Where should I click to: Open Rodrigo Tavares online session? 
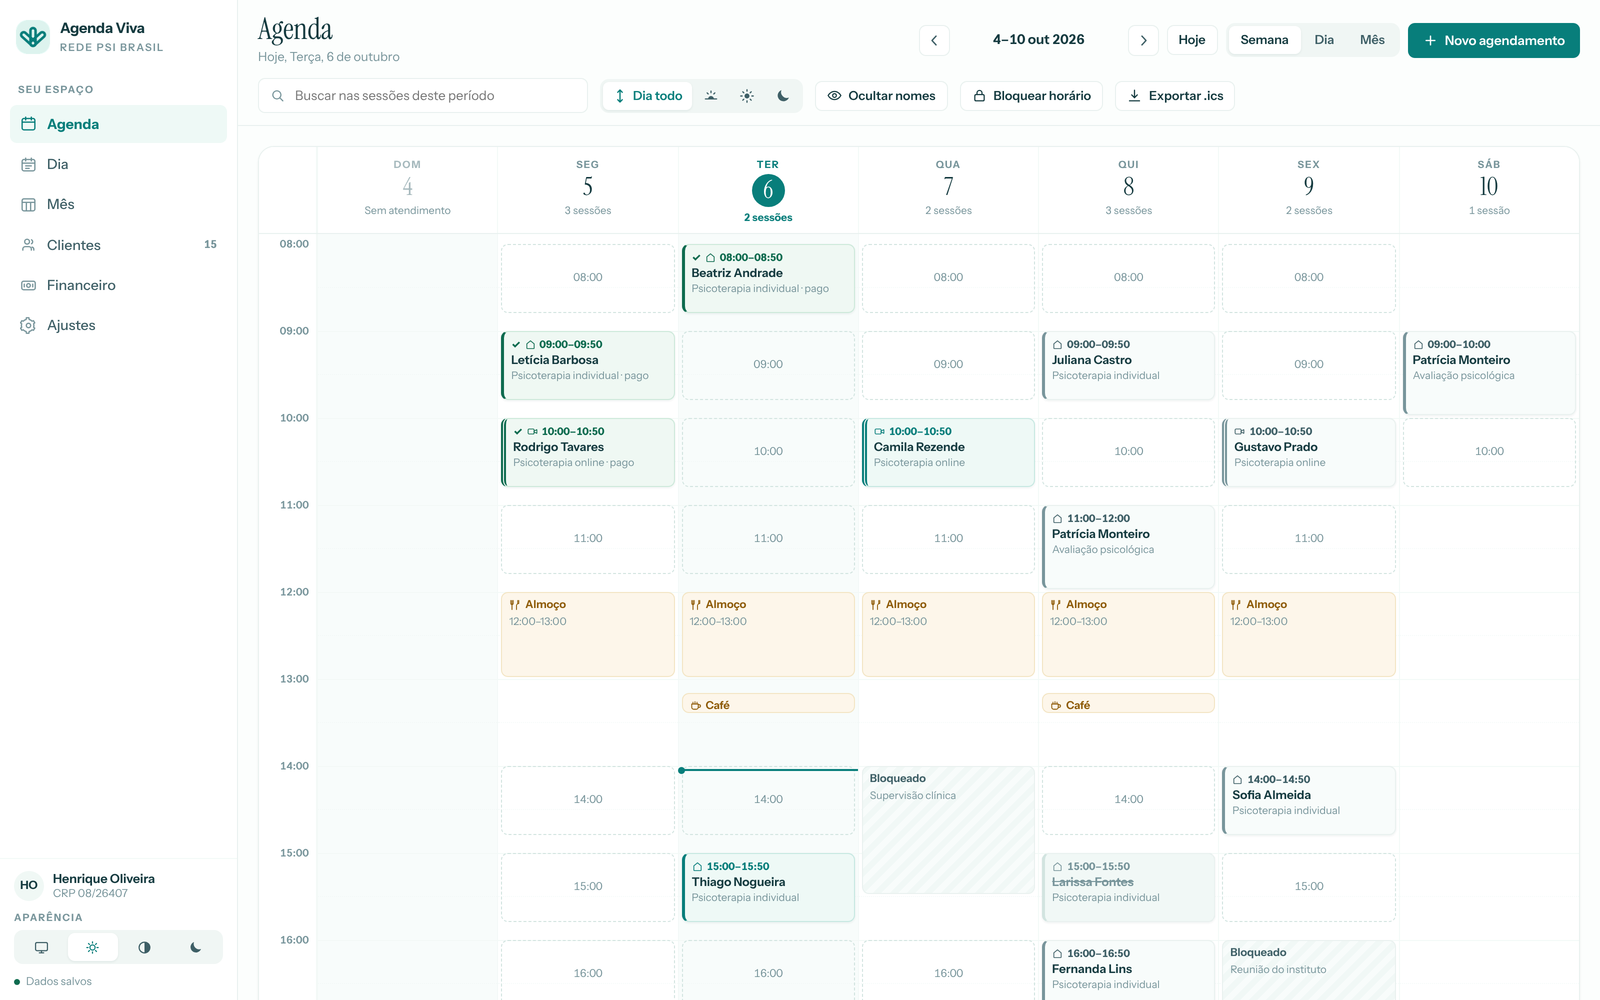(x=588, y=452)
